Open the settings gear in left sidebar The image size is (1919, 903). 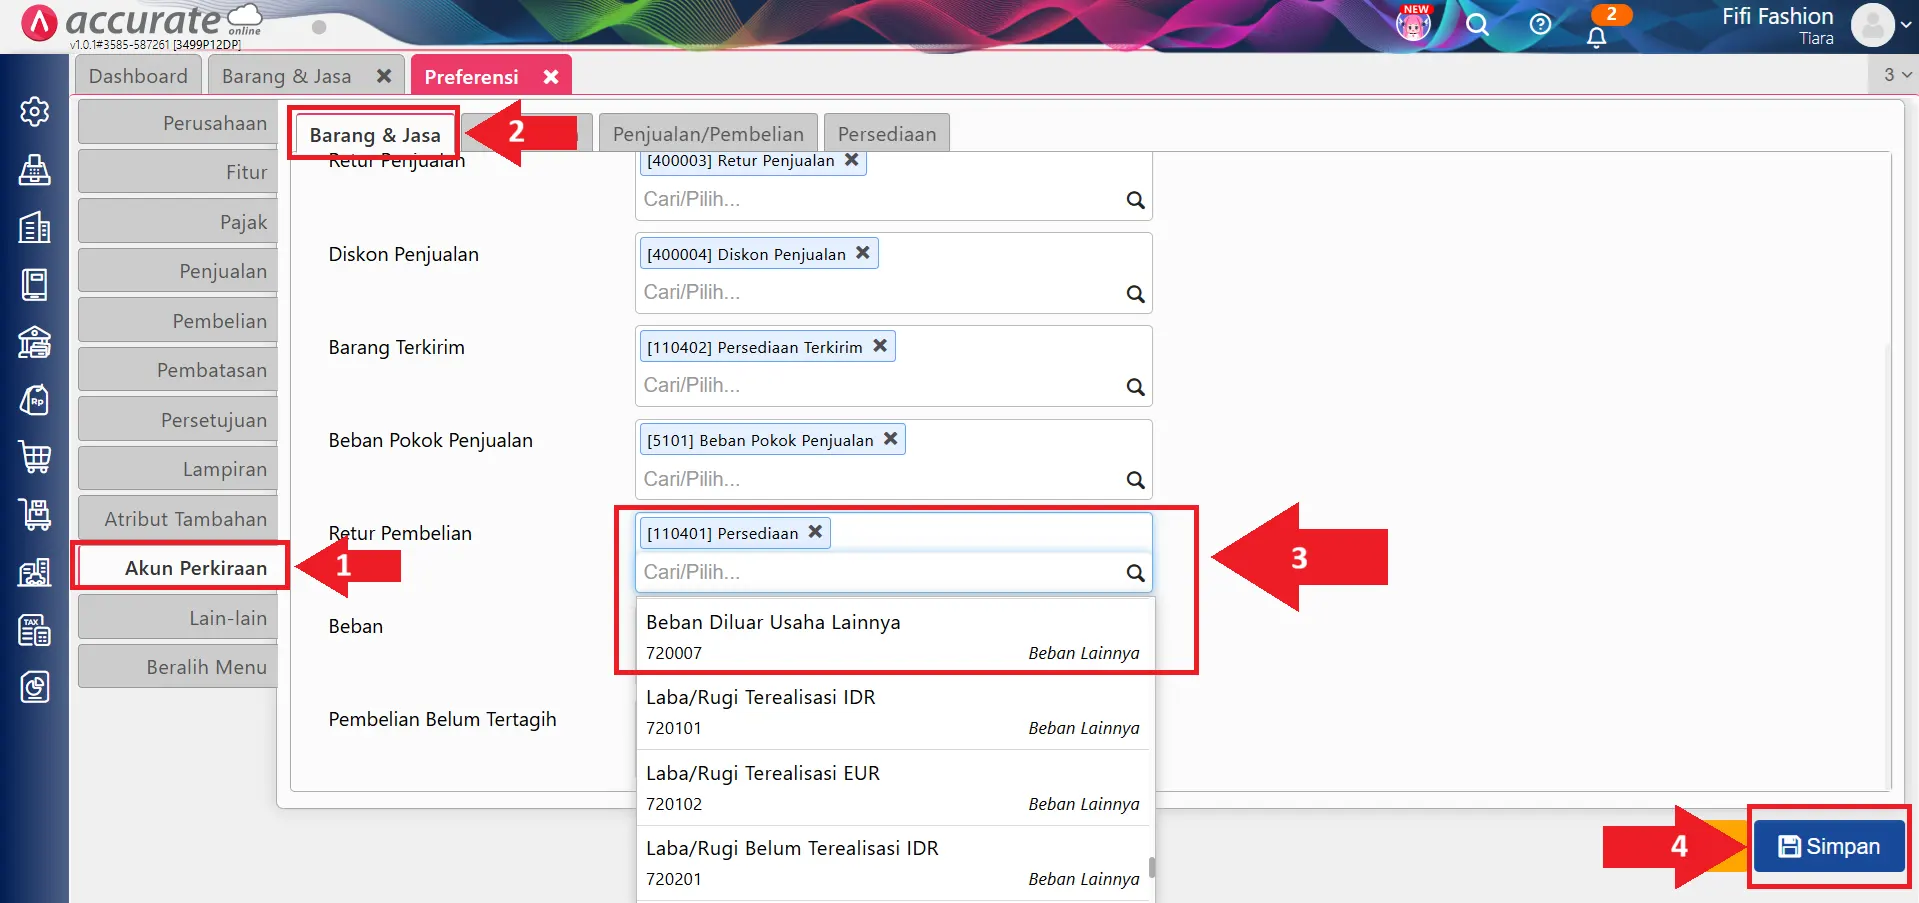[x=35, y=111]
